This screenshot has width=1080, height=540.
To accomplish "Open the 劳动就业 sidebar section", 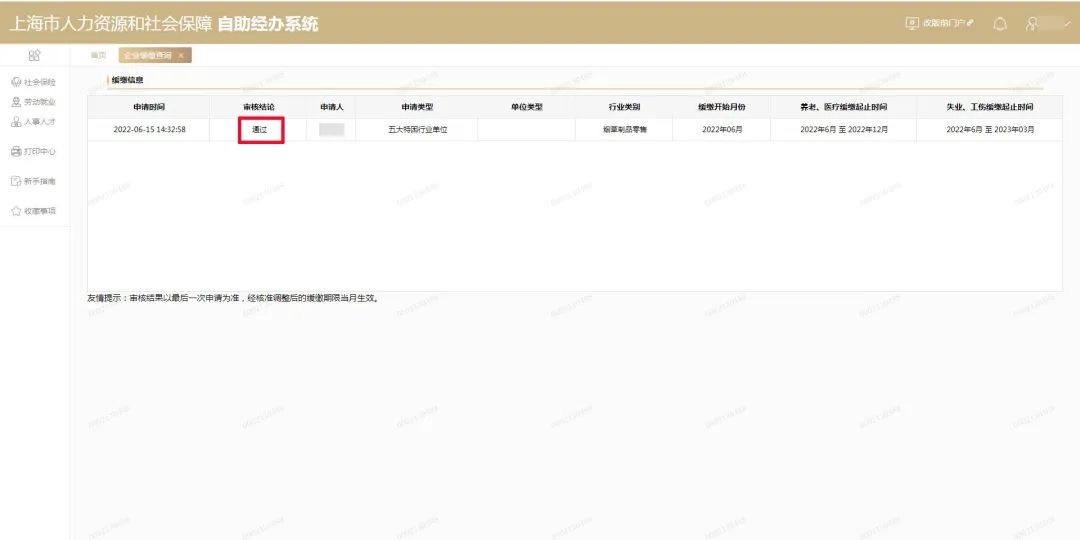I will pos(34,102).
